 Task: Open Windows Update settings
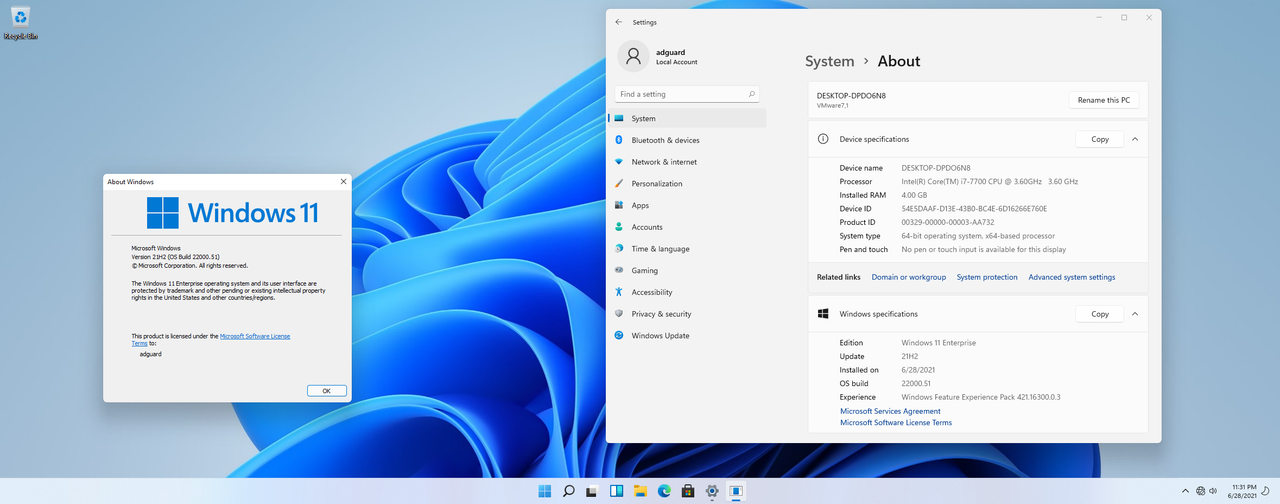coord(687,335)
